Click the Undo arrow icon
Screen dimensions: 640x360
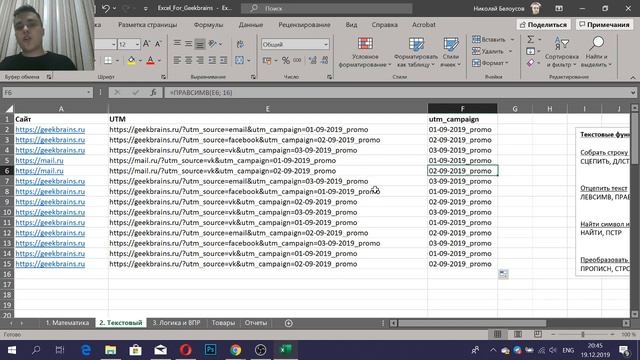pyautogui.click(x=106, y=8)
